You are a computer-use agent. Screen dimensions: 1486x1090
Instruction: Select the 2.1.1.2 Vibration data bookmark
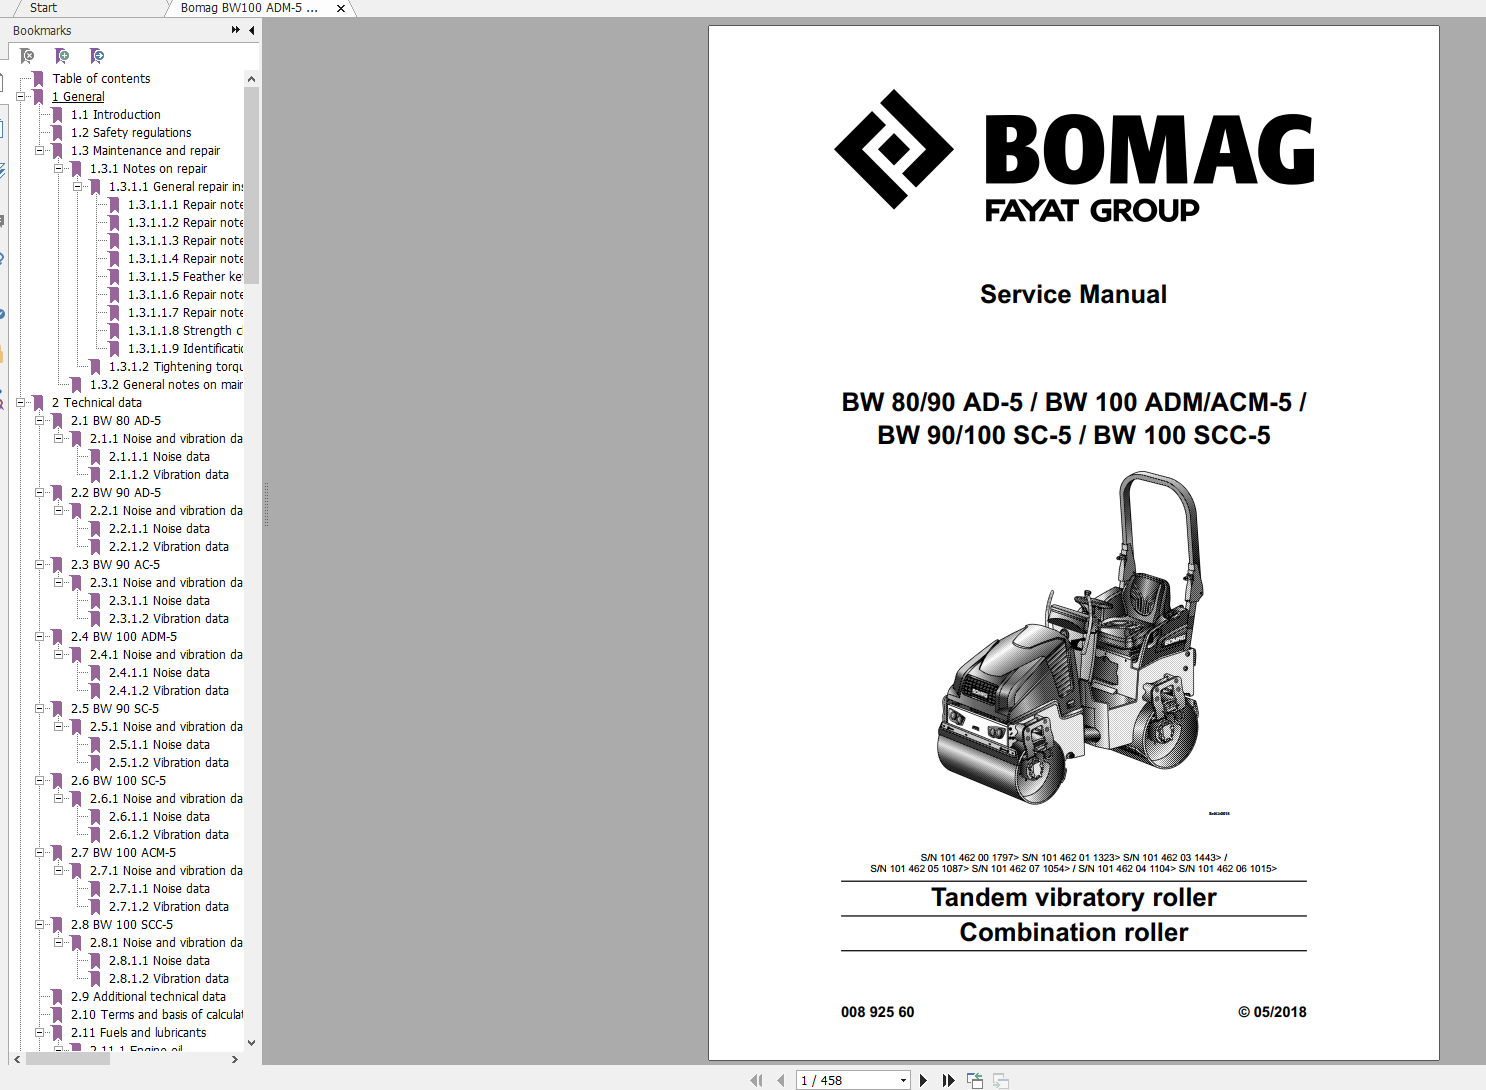tap(168, 475)
